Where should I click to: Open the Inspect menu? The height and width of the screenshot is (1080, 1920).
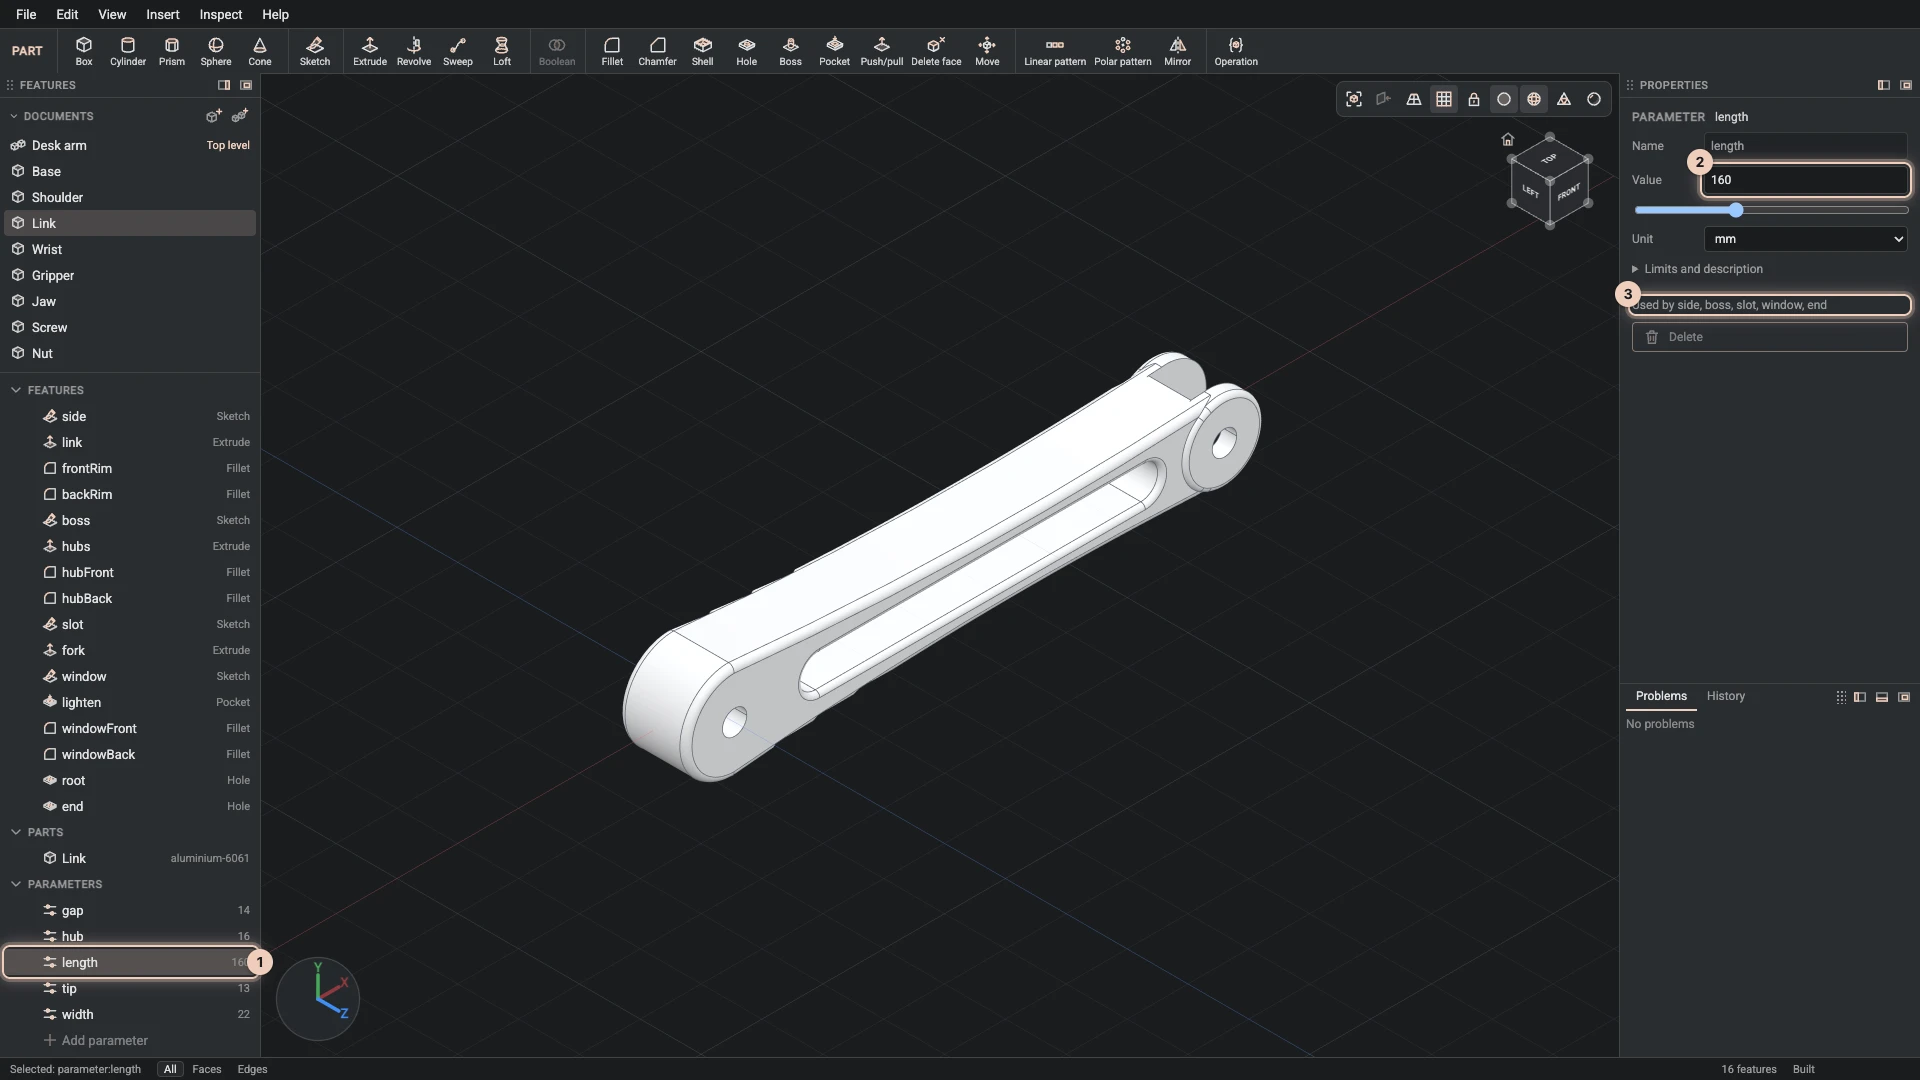pyautogui.click(x=220, y=14)
